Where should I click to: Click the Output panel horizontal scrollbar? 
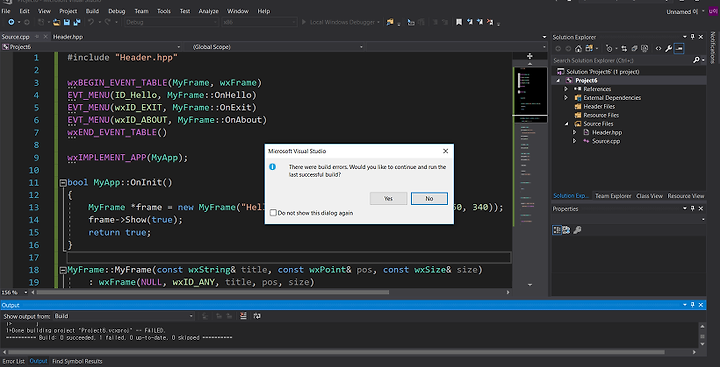tap(336, 352)
